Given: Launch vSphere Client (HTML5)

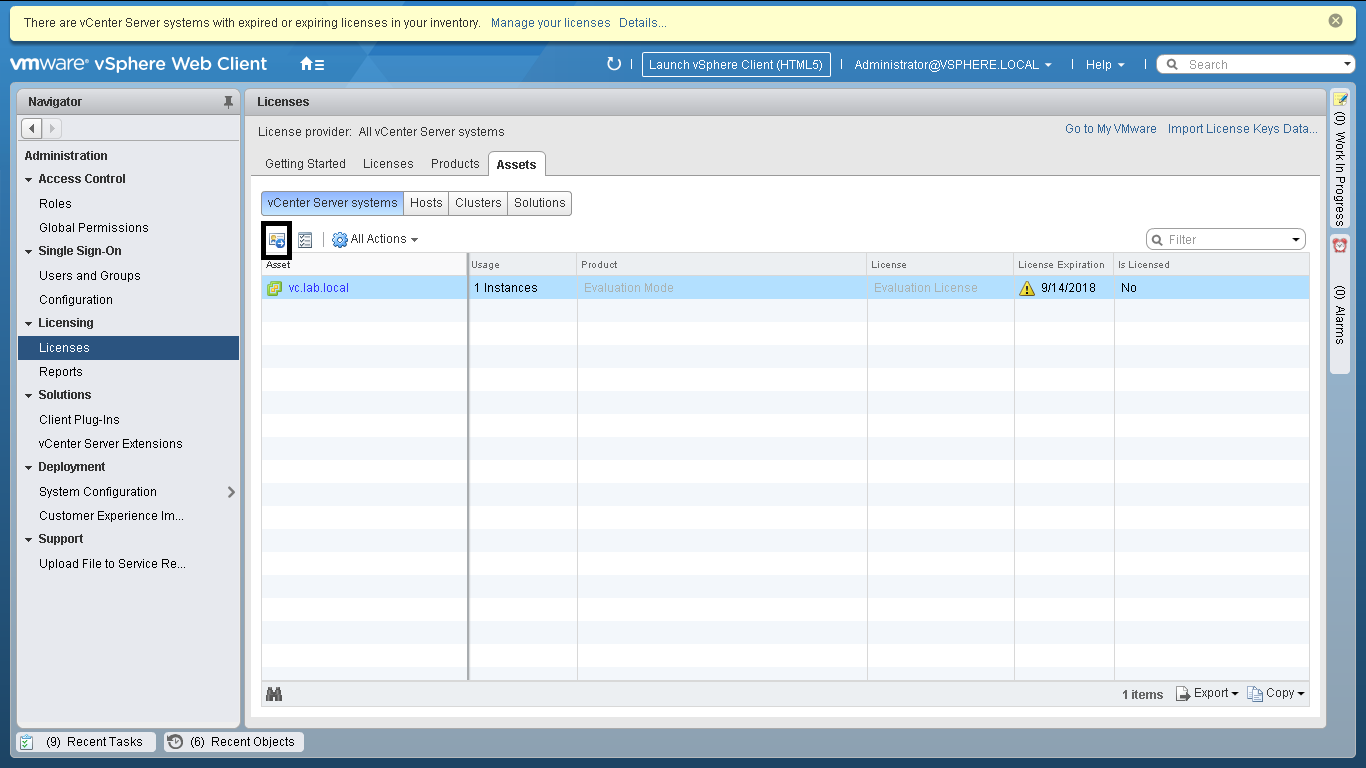Looking at the screenshot, I should (x=735, y=64).
